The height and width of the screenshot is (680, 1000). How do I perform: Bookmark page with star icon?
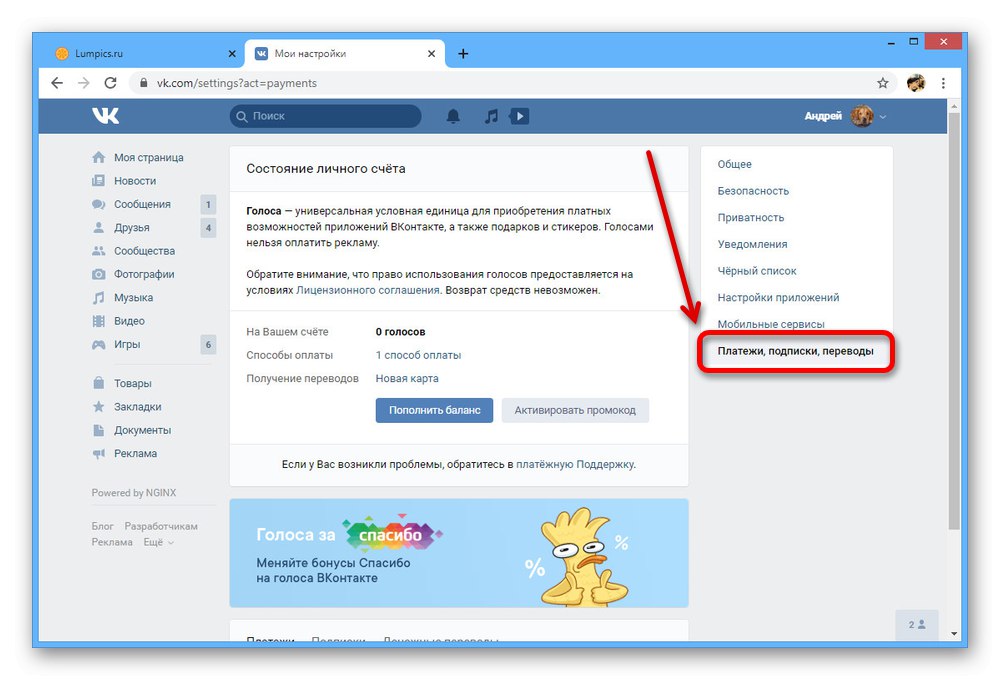(883, 83)
